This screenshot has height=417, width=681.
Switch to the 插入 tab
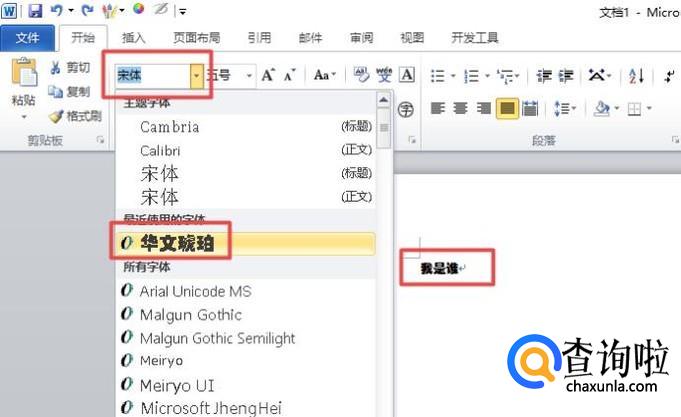coord(133,38)
